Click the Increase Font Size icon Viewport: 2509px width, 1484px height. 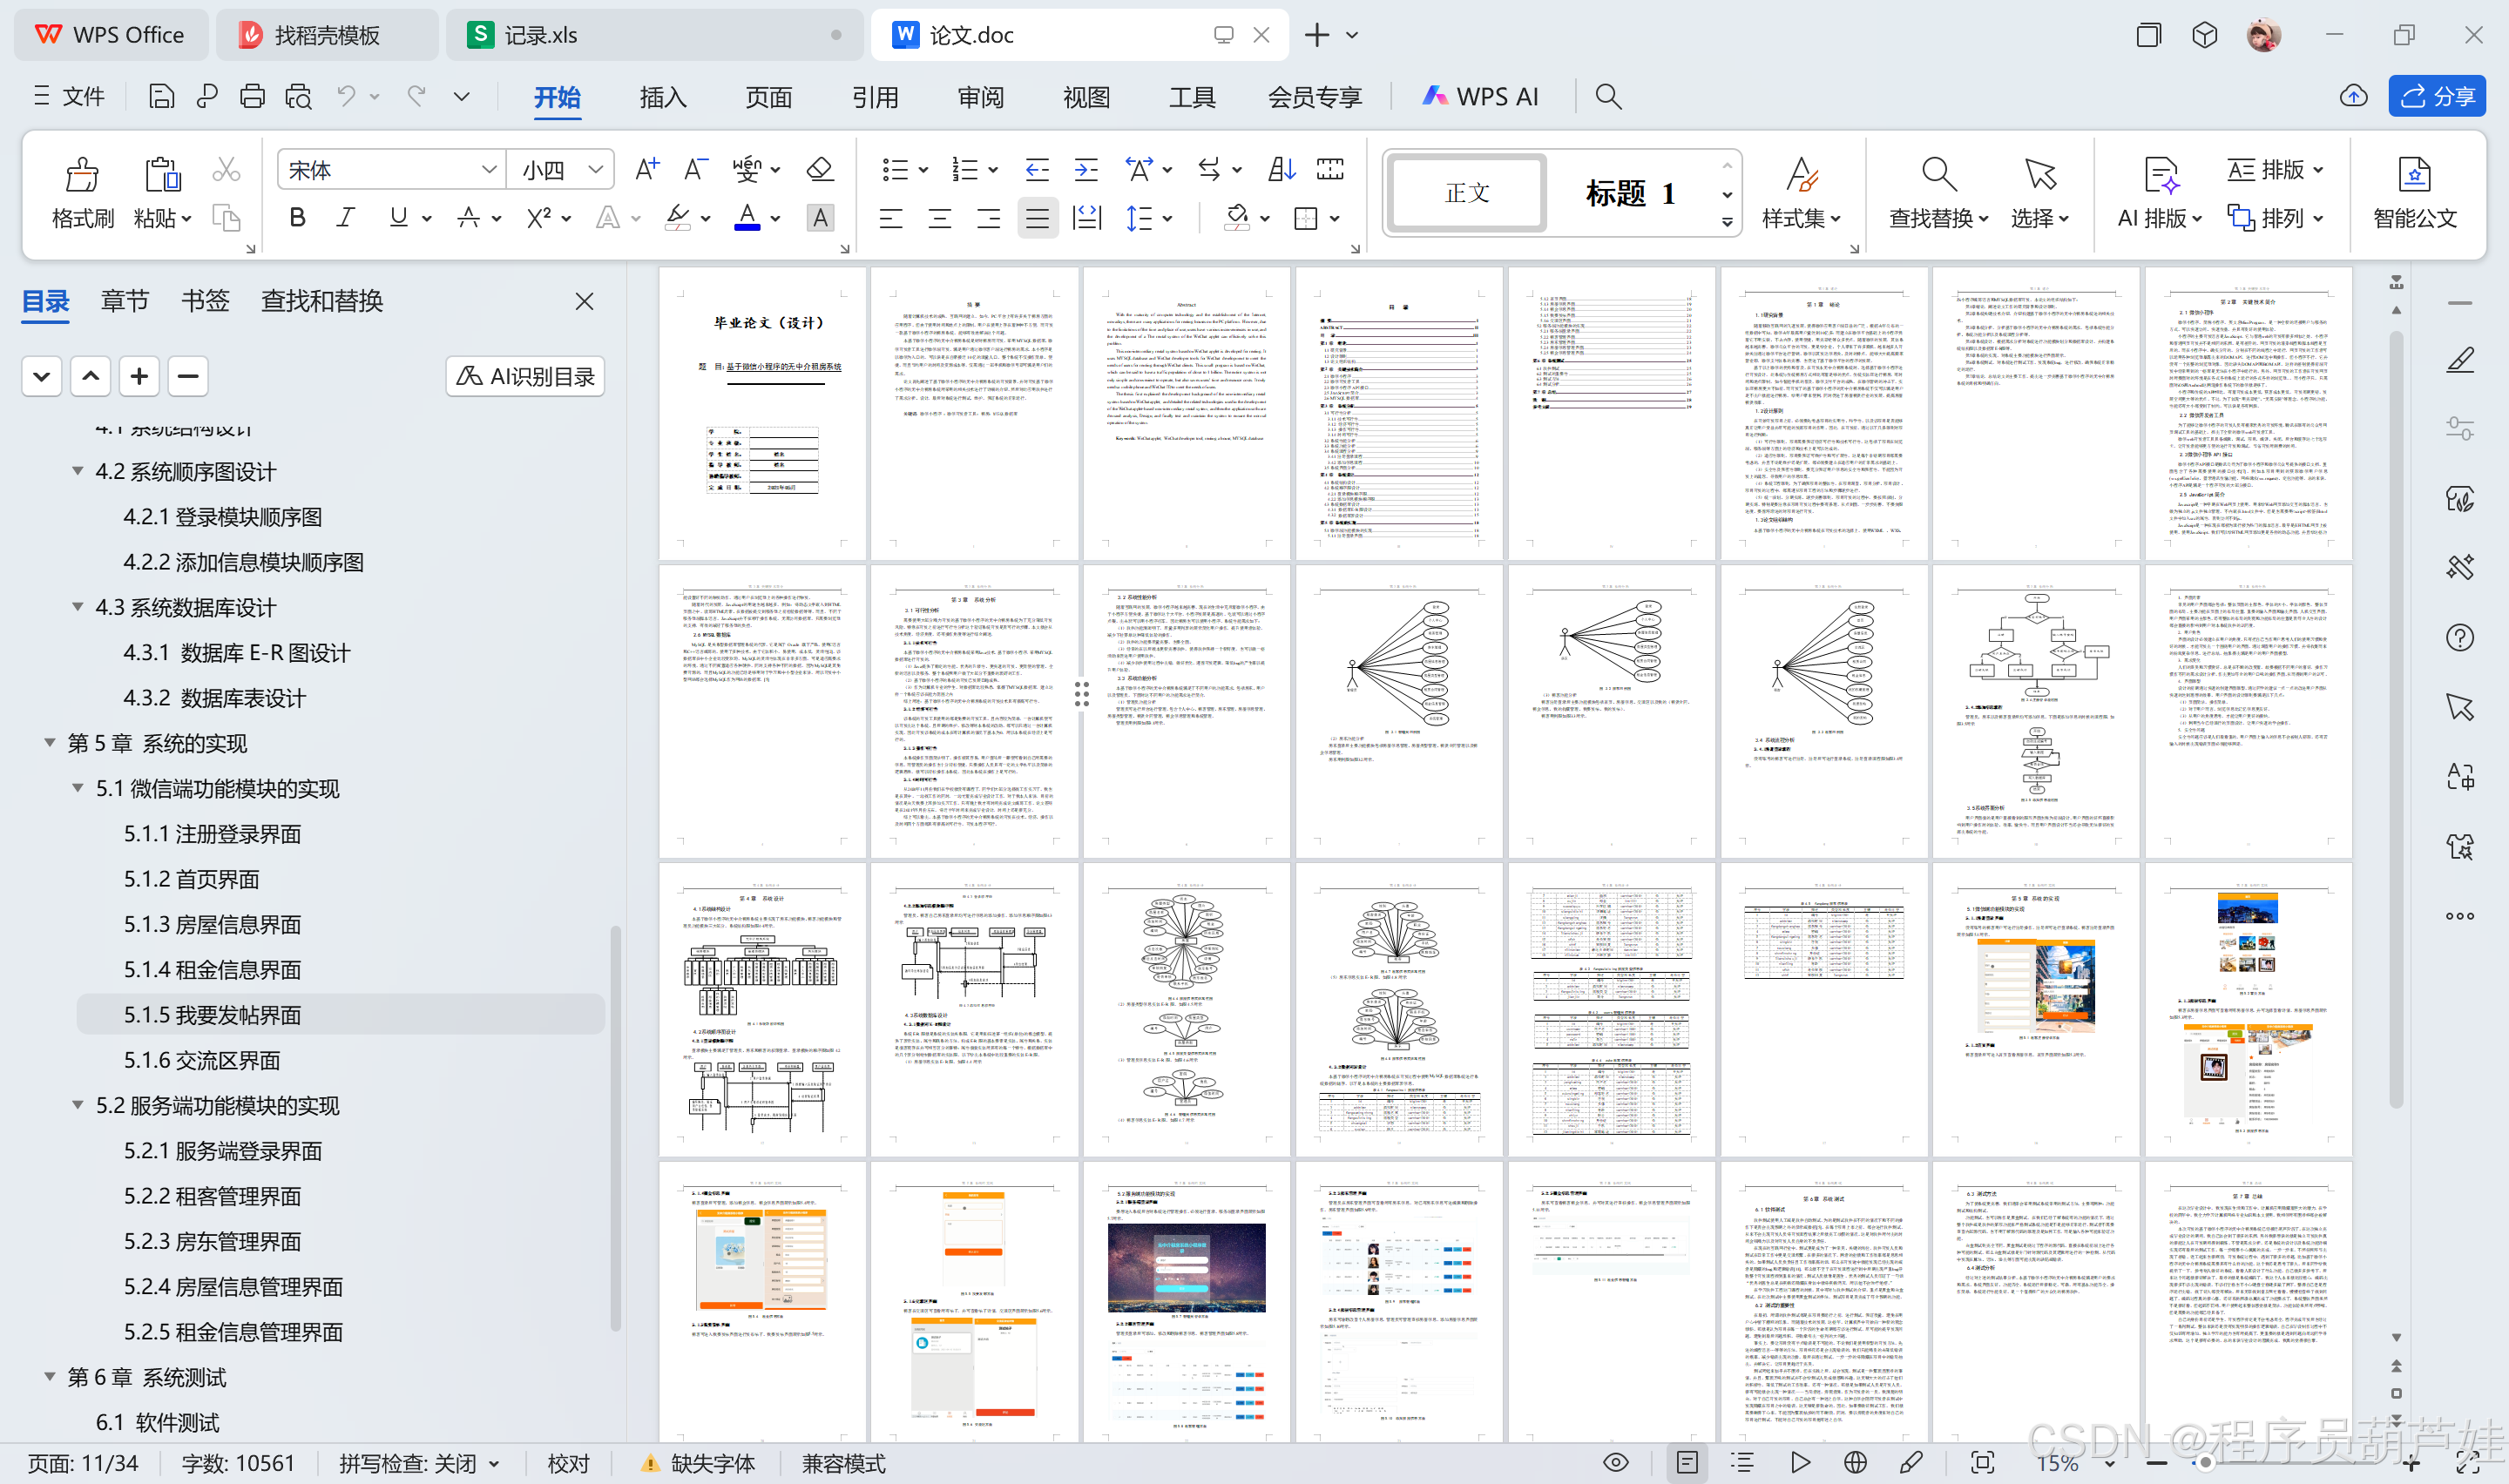click(647, 169)
